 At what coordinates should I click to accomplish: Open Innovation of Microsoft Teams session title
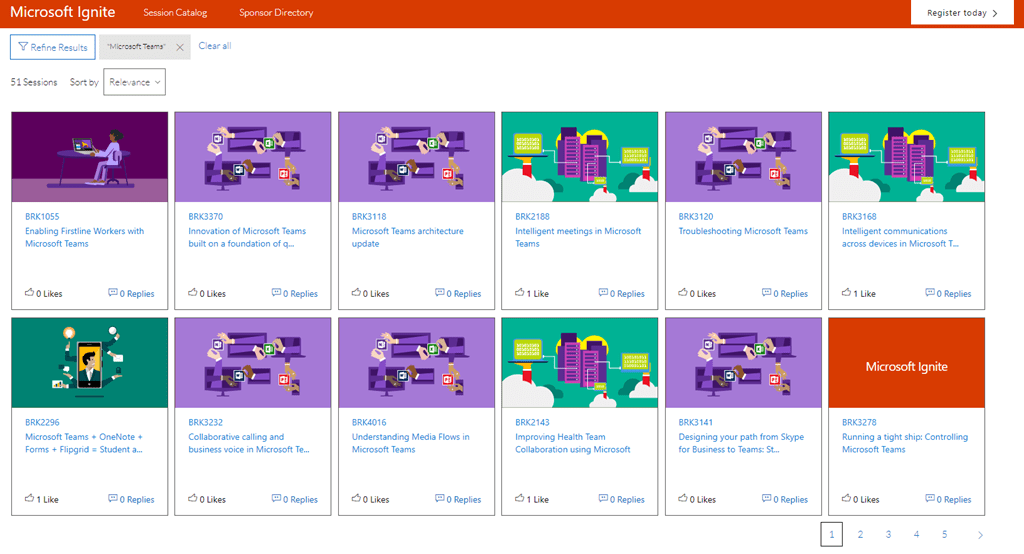point(247,237)
